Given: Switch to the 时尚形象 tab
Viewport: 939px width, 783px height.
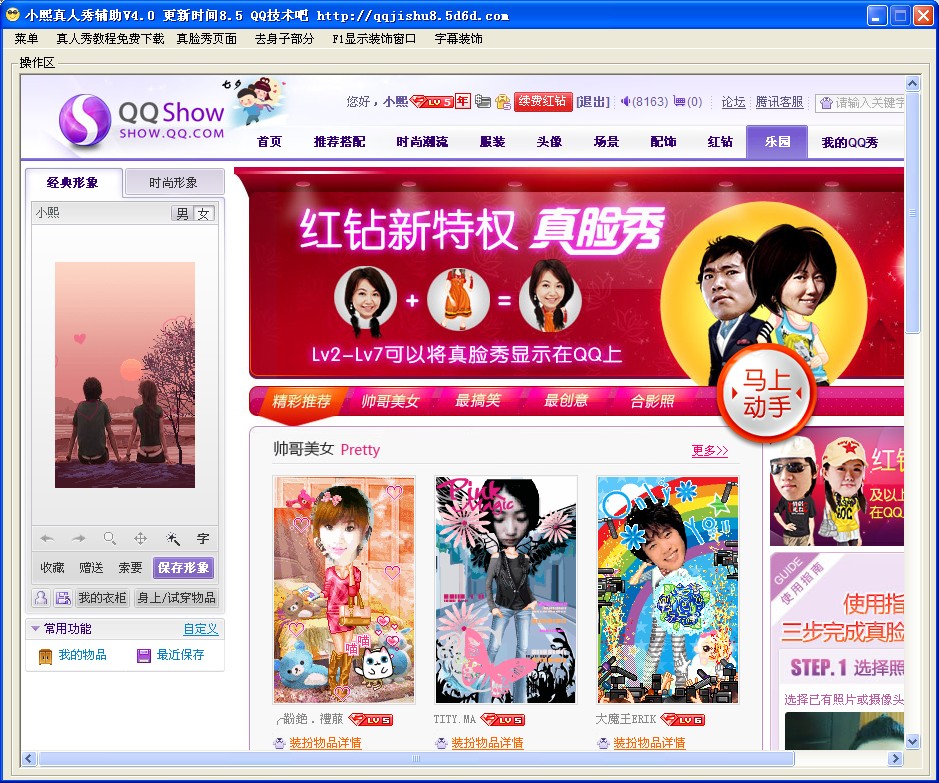Looking at the screenshot, I should [173, 183].
